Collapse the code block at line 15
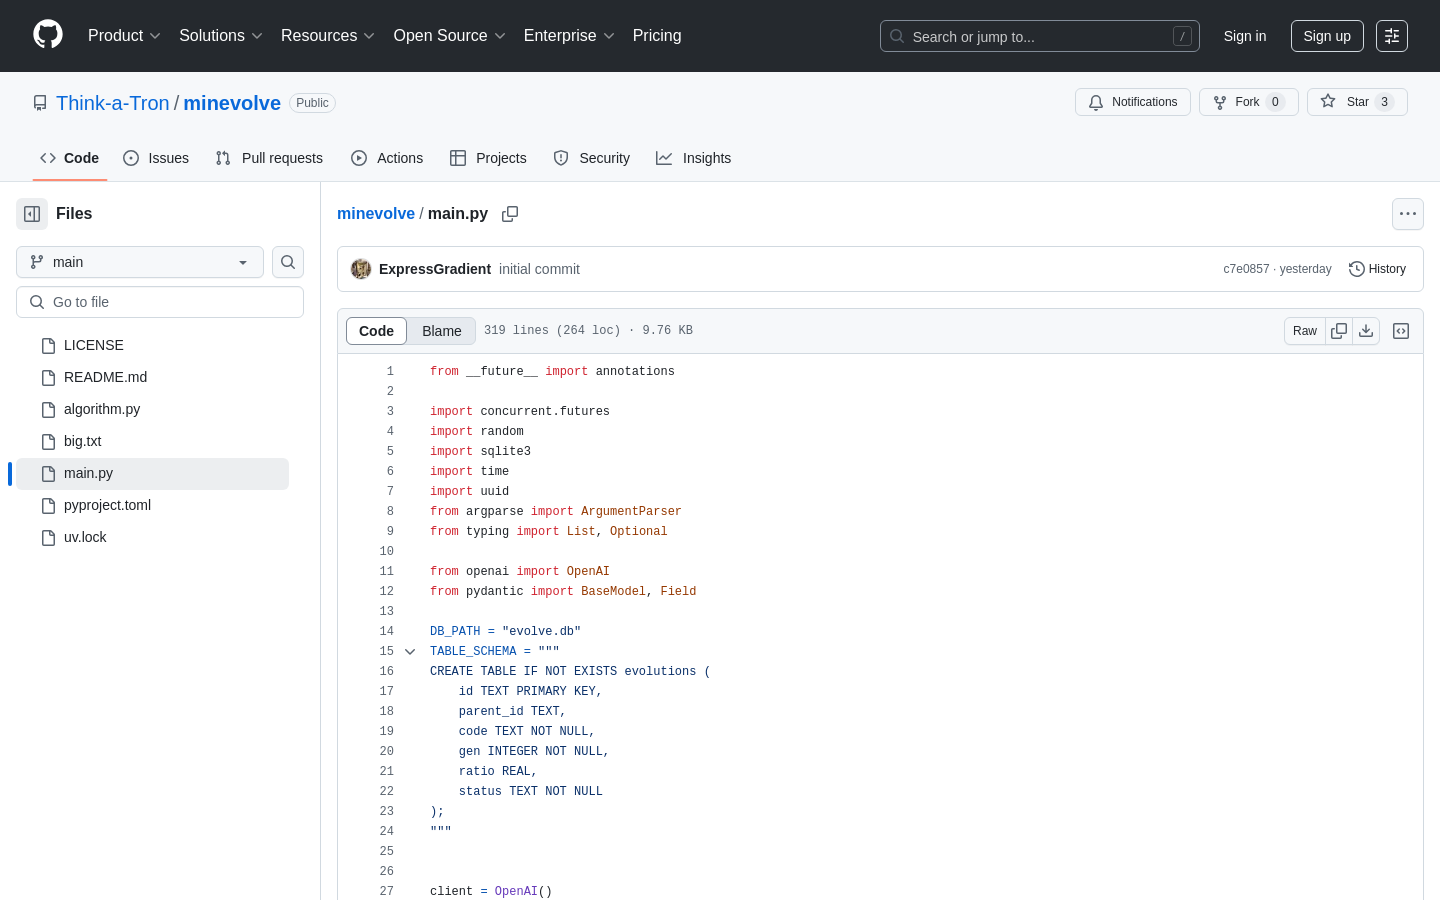 (x=410, y=651)
